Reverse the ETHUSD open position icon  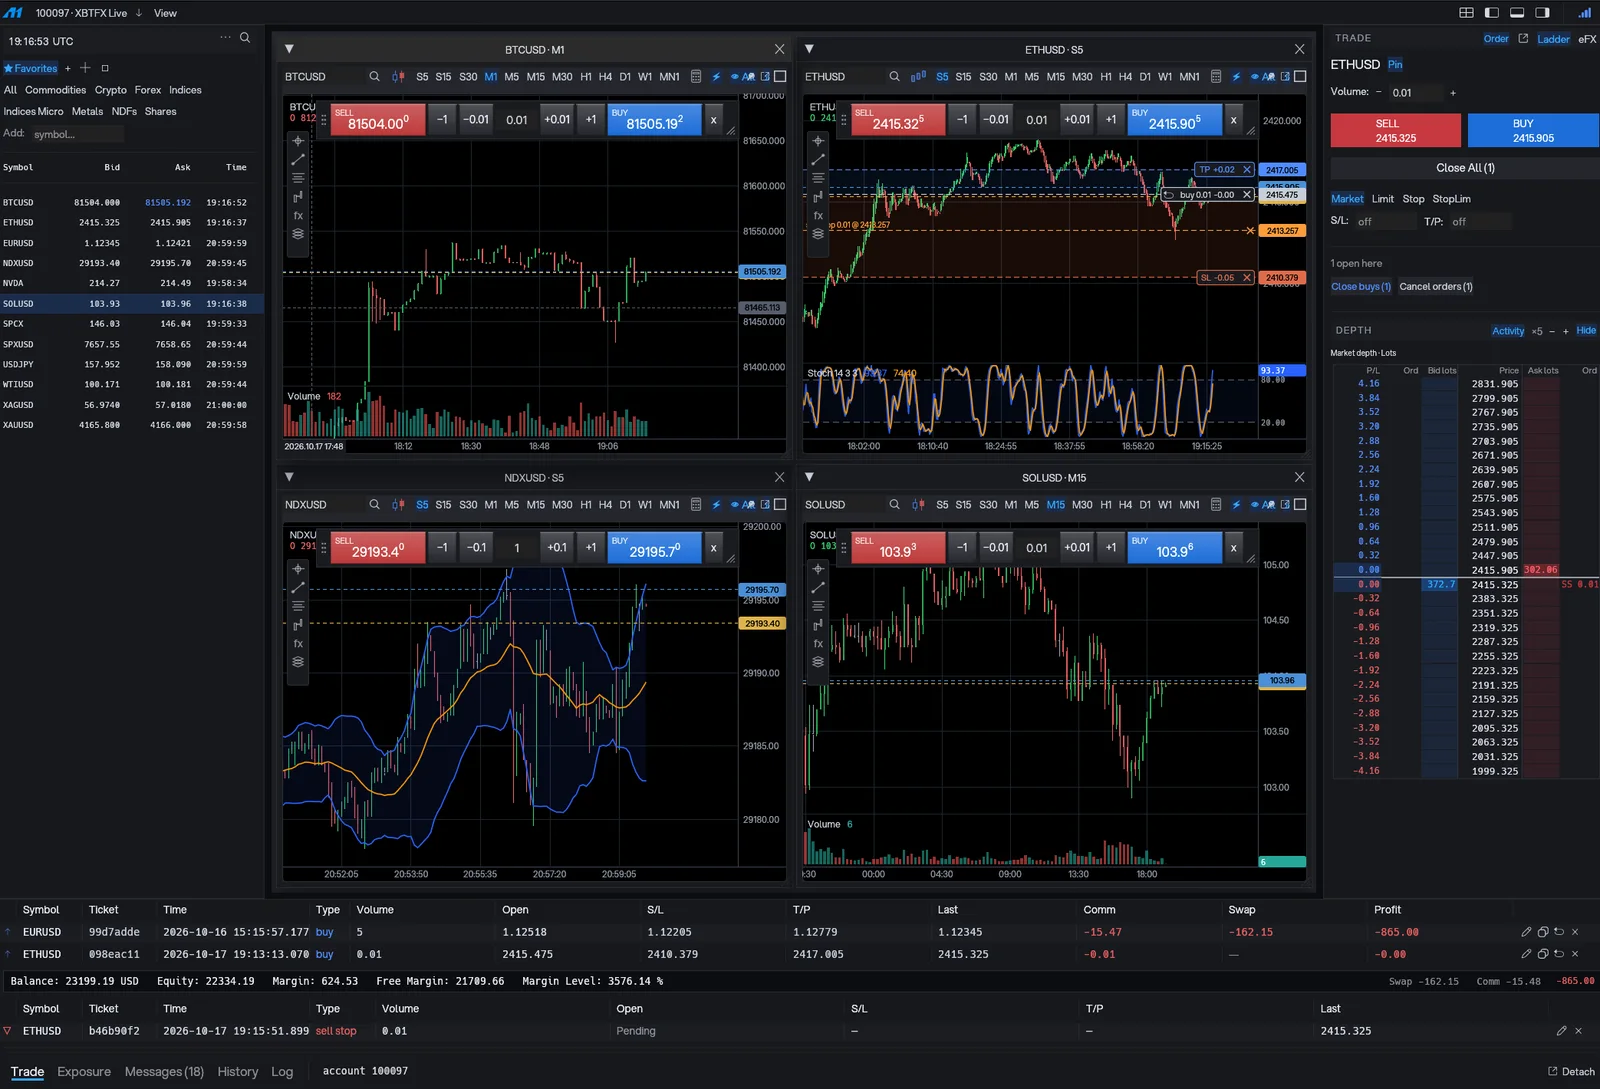(x=1559, y=954)
